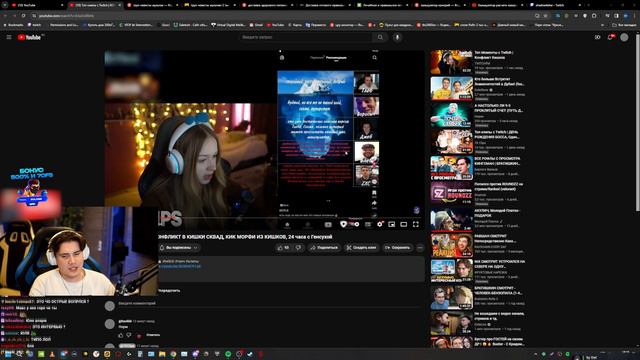Screen dimensions: 640x360
Task: Enter fullscreen on the video player
Action: coord(416,224)
